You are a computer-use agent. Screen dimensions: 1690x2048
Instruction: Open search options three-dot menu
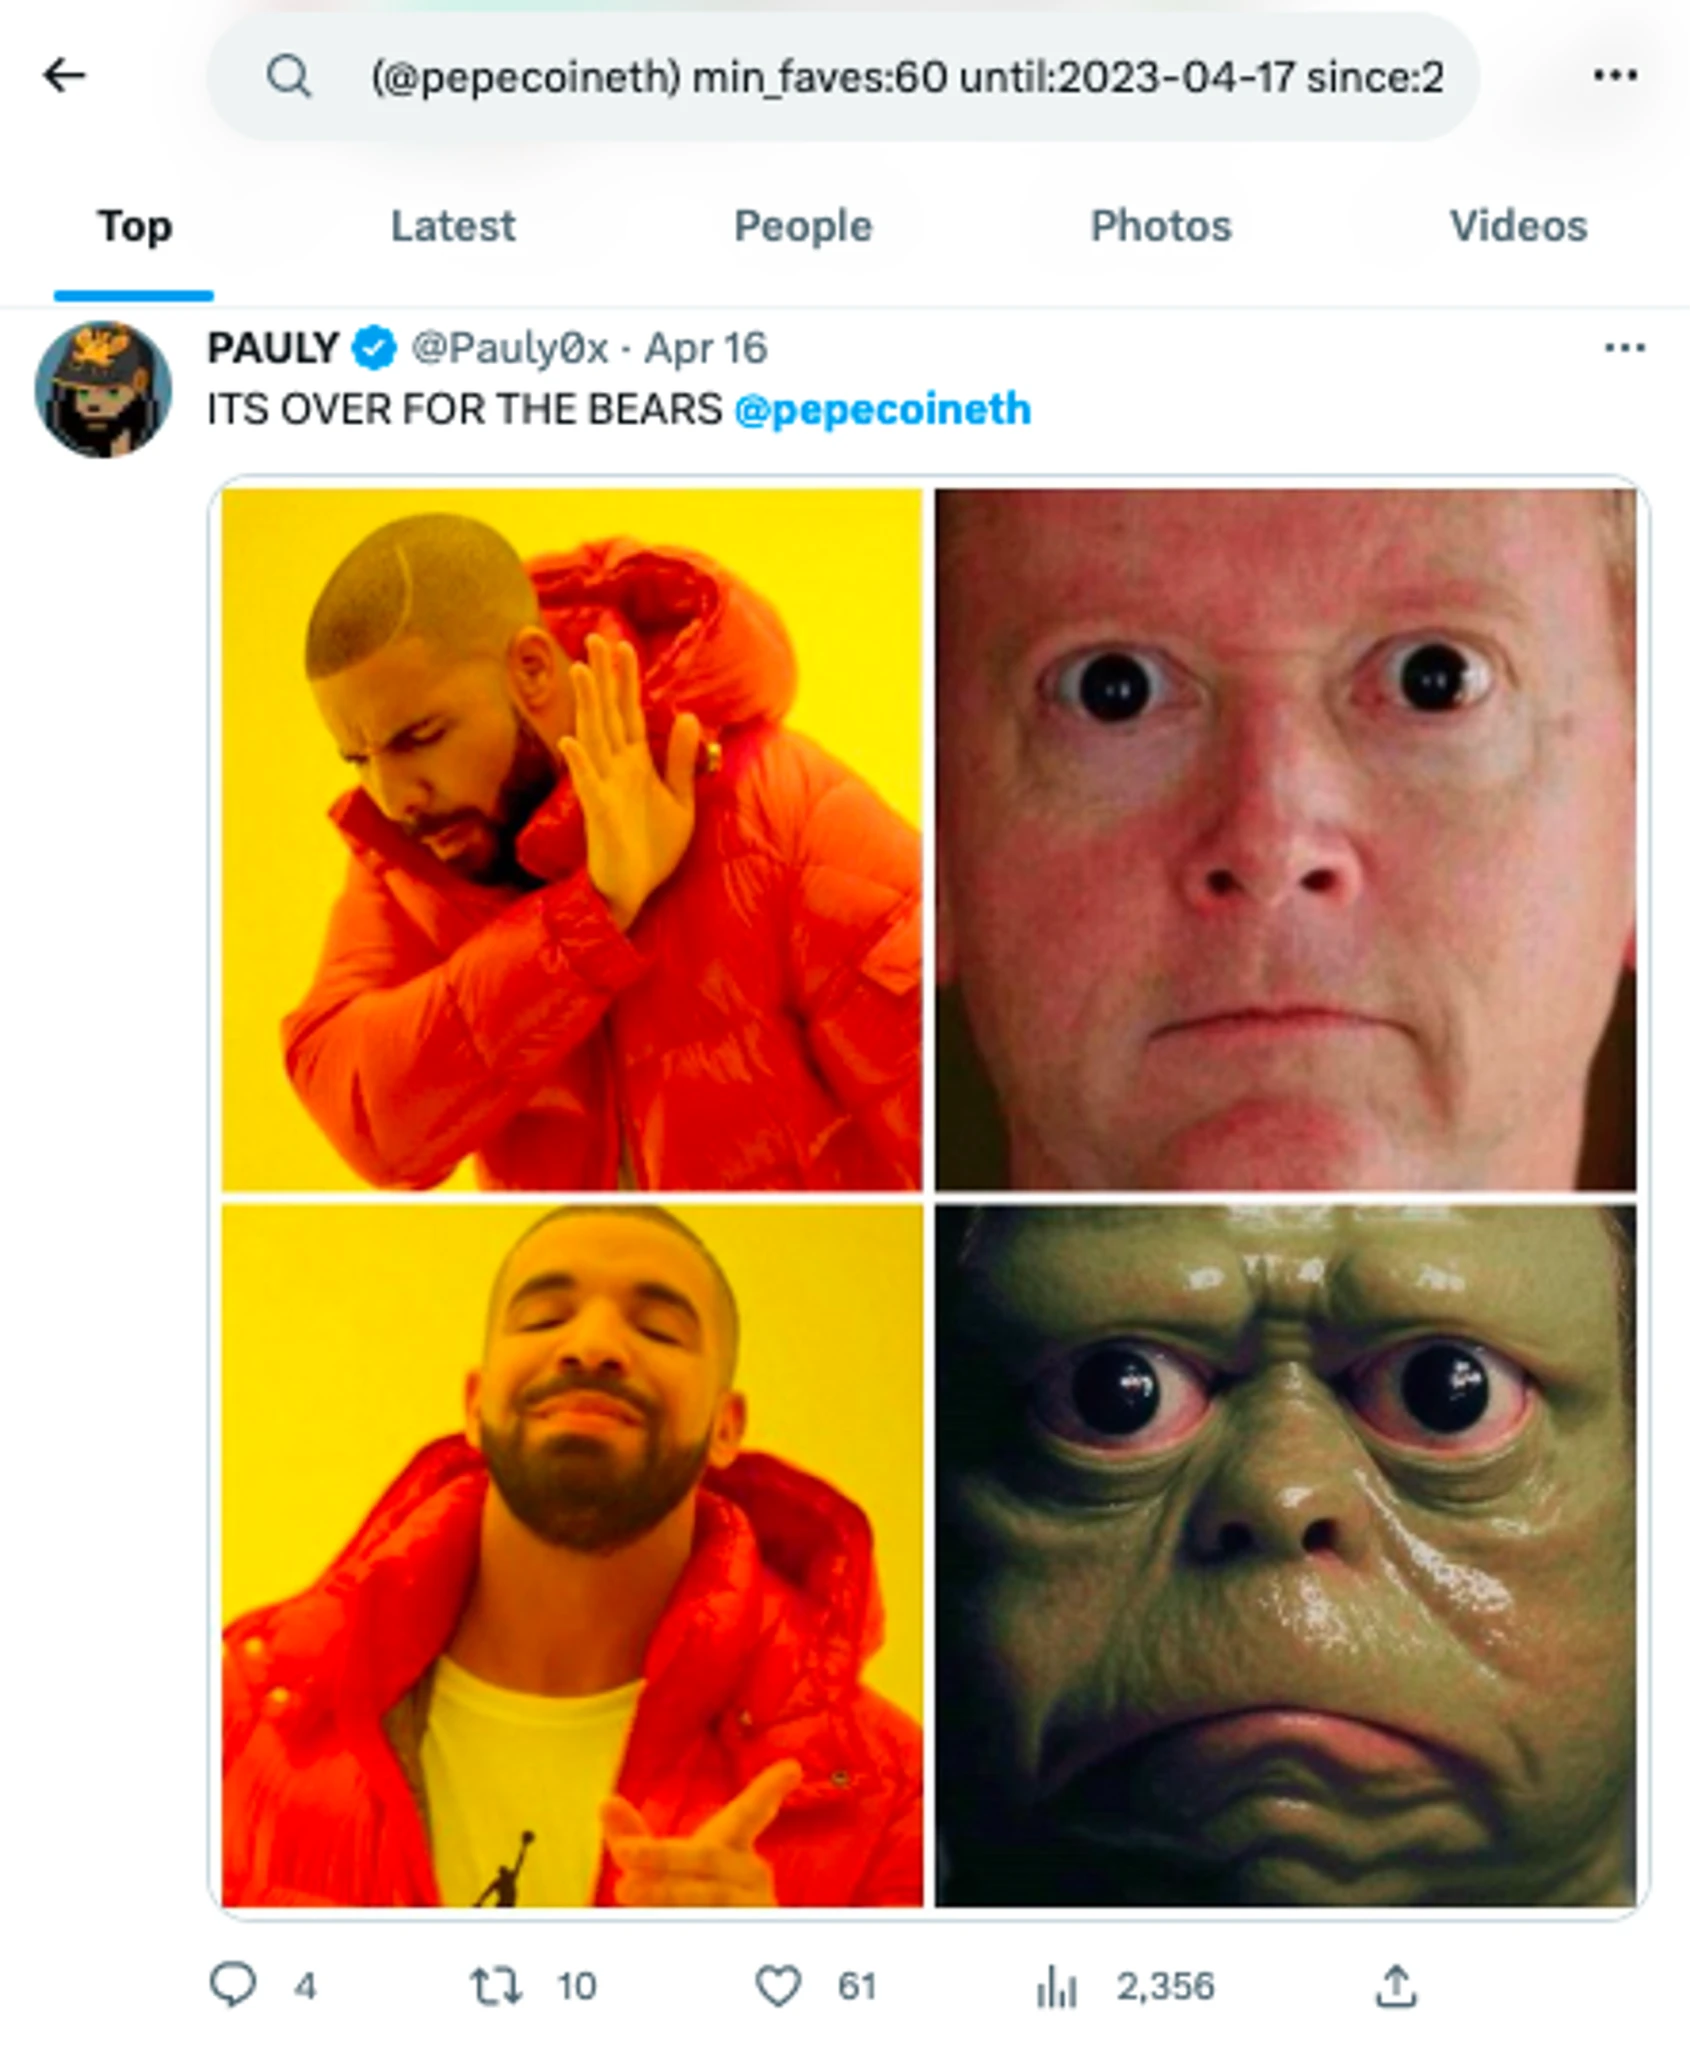click(x=1615, y=75)
